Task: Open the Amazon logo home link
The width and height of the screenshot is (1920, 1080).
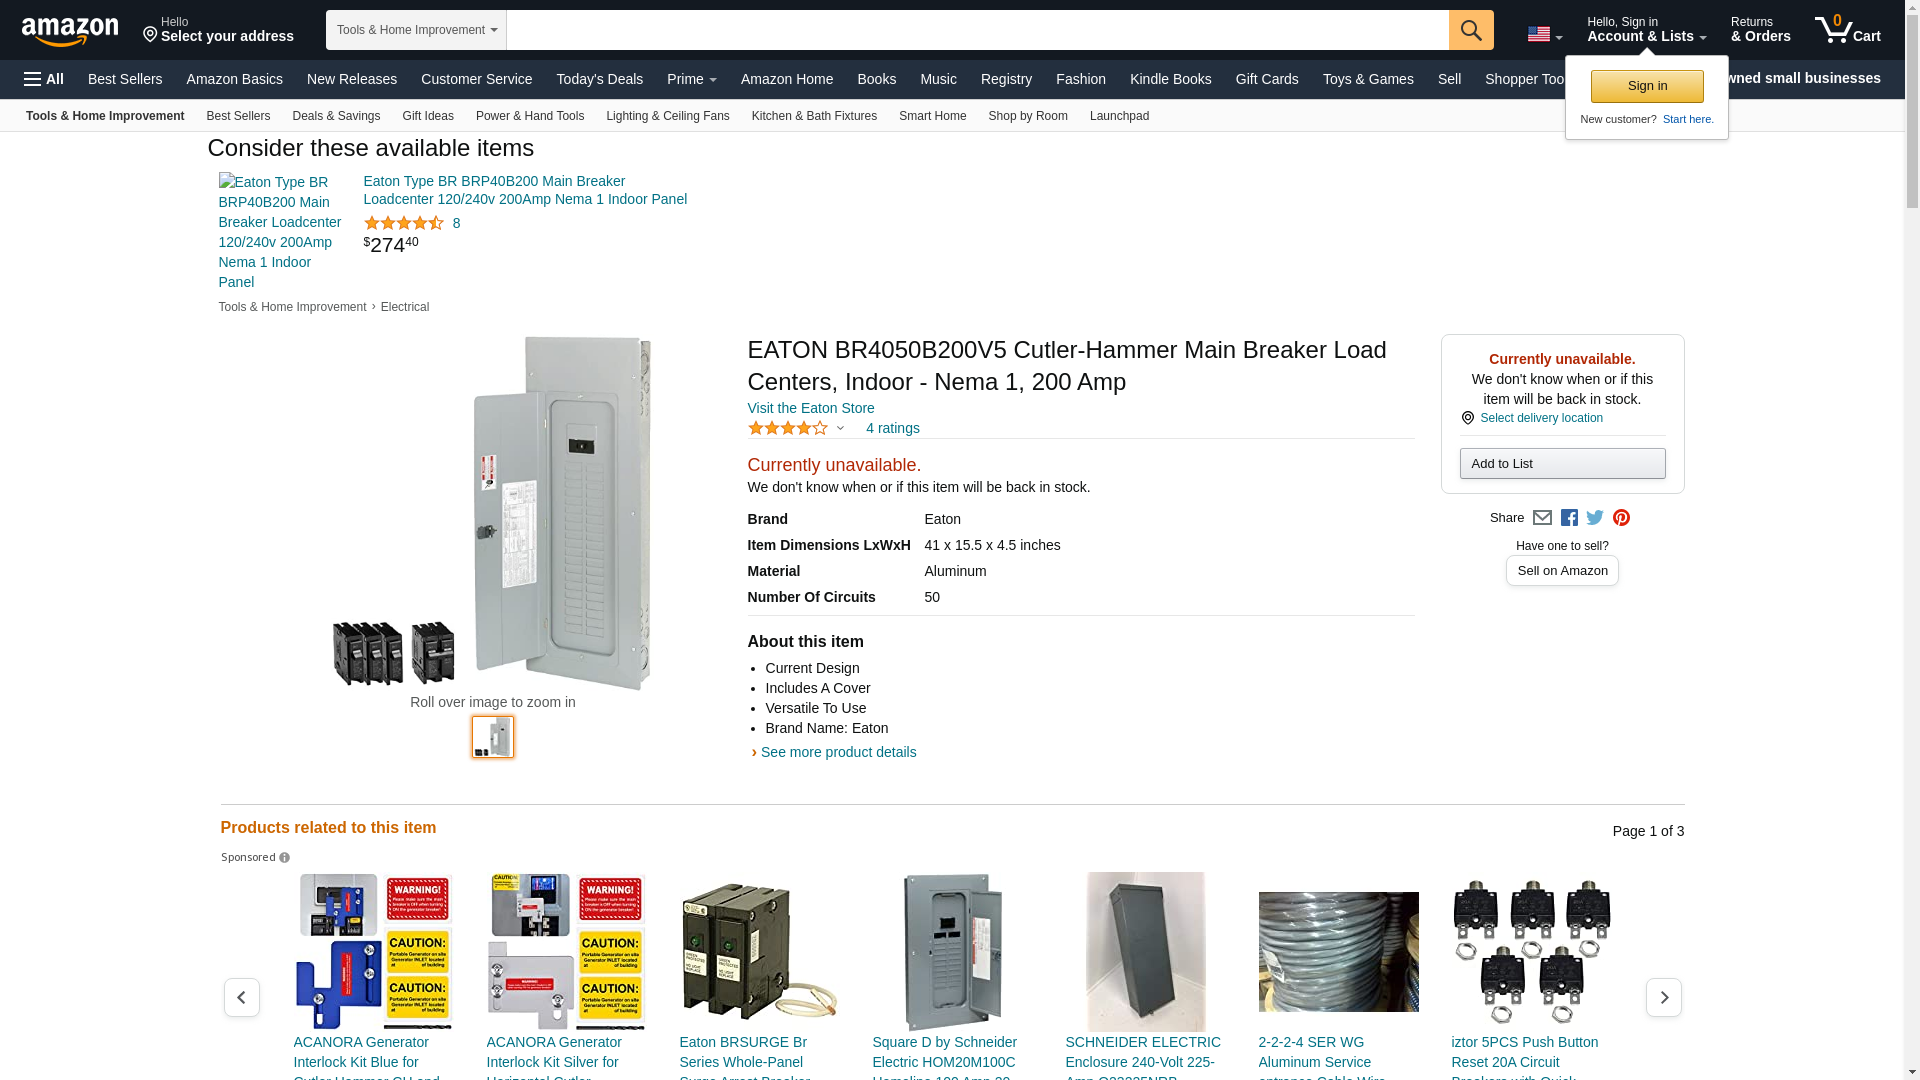Action: click(x=70, y=31)
